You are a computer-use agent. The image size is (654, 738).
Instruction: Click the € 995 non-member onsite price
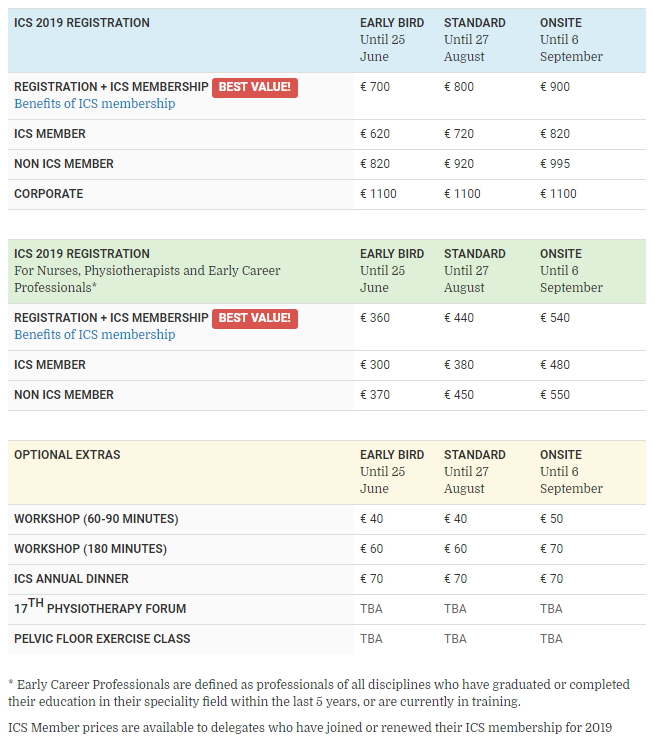click(x=555, y=164)
